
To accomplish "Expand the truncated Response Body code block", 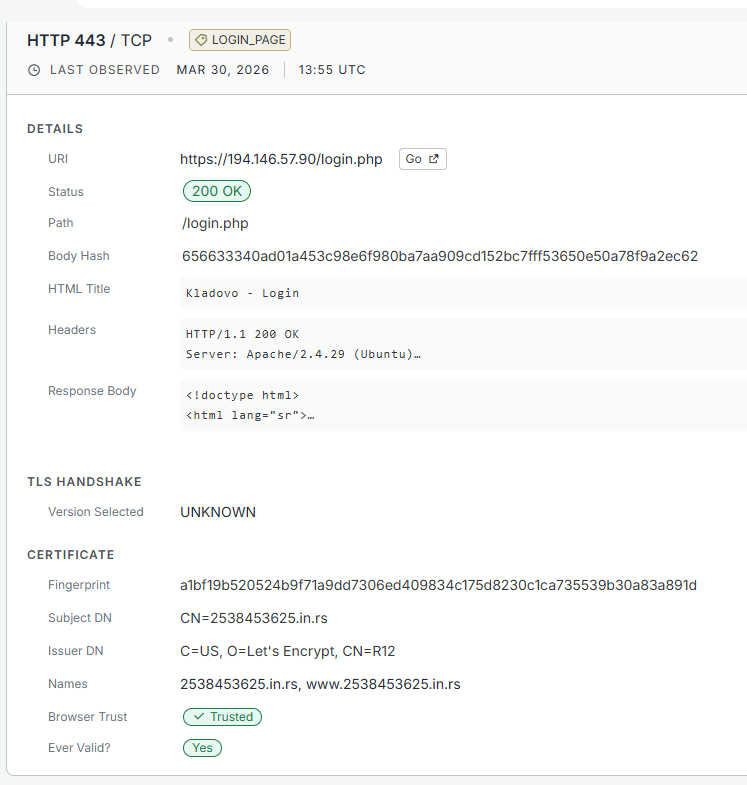I will pos(463,406).
